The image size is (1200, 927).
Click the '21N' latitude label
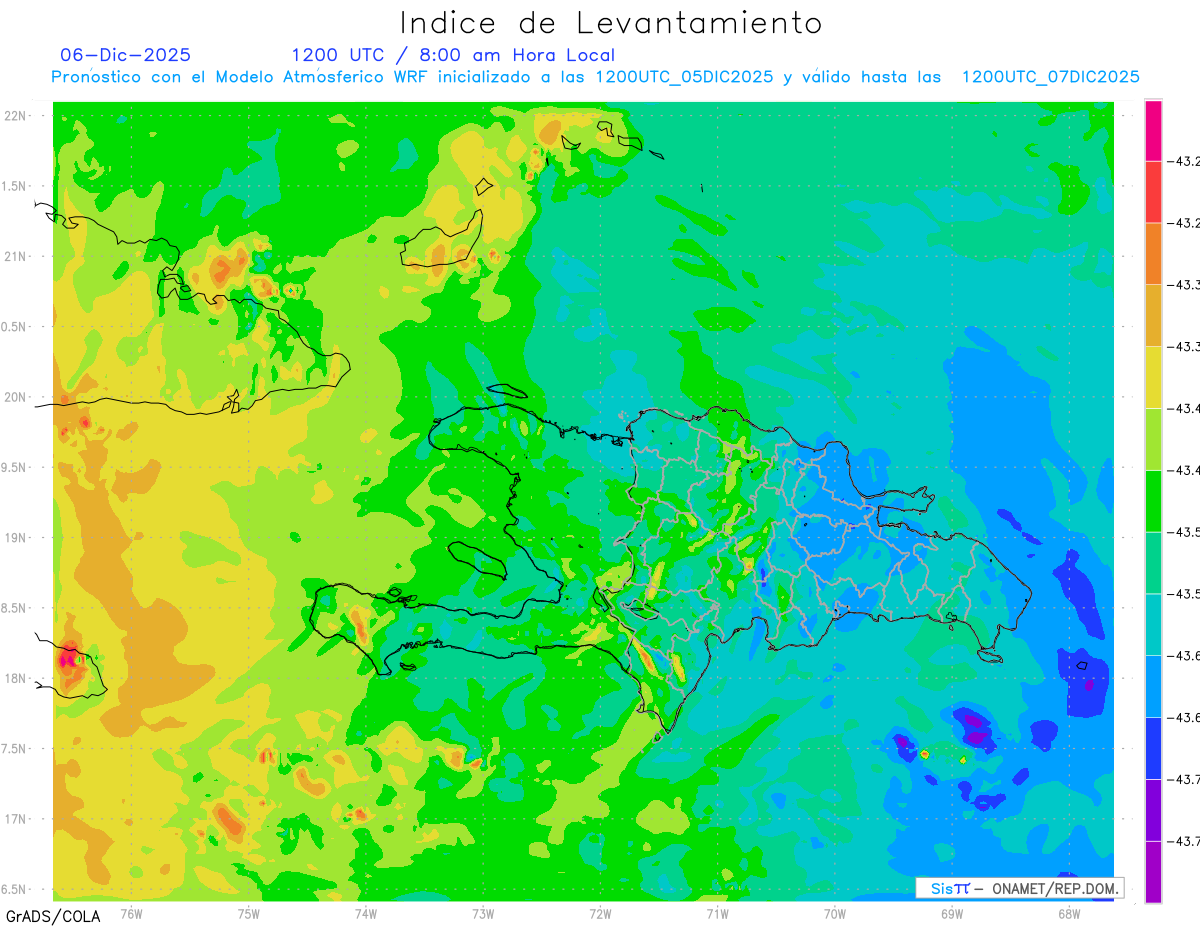15,256
